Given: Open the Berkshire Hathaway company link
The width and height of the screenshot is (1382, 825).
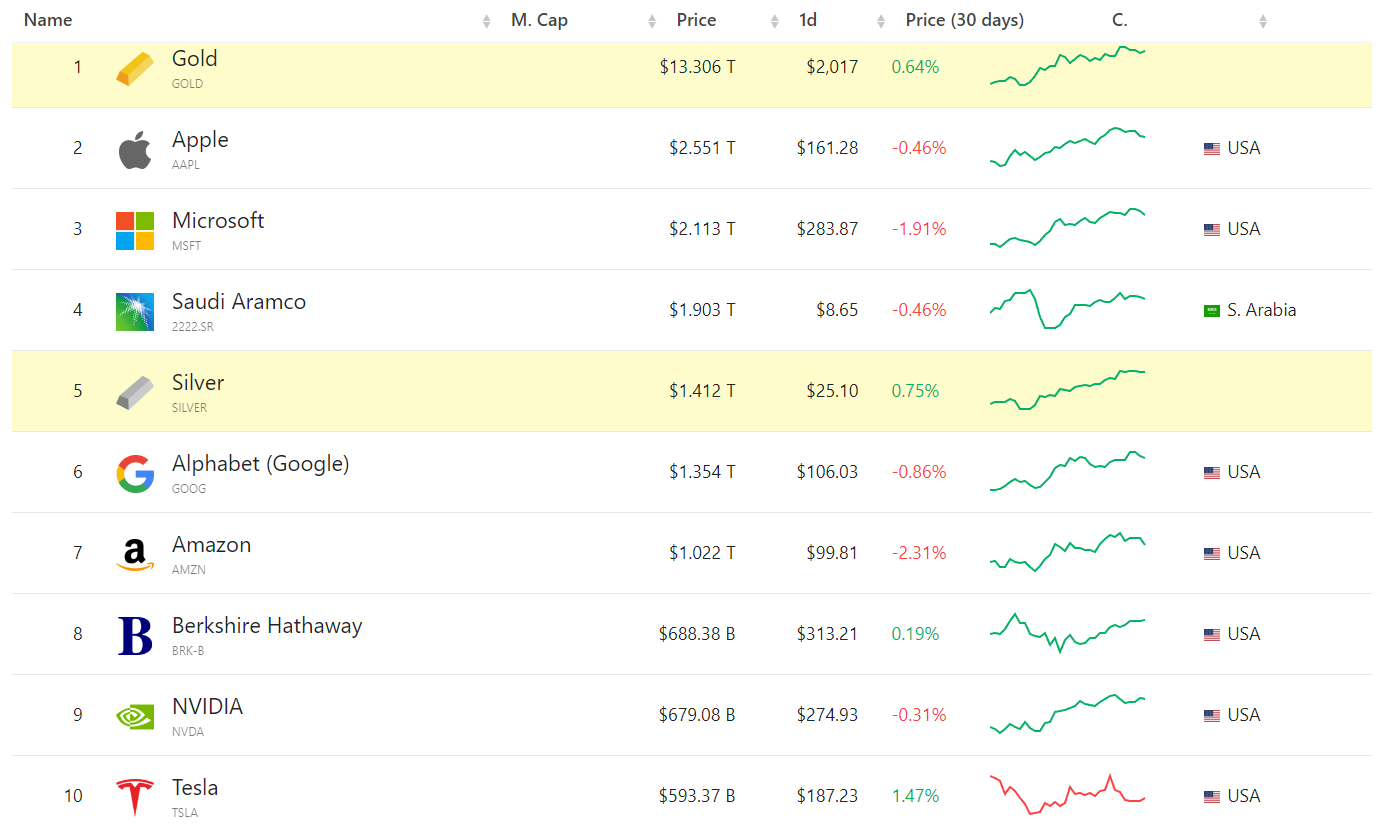Looking at the screenshot, I should click(267, 626).
